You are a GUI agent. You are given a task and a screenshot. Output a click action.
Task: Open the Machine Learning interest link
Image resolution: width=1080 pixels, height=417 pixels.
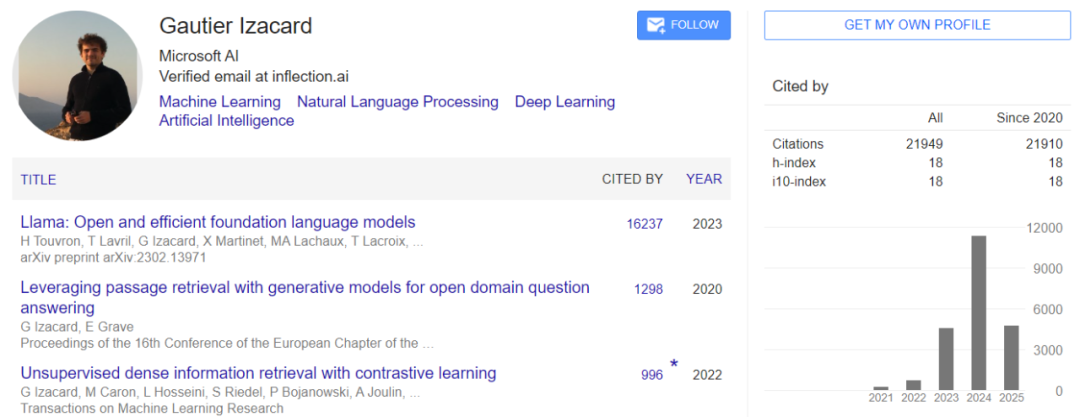click(220, 102)
